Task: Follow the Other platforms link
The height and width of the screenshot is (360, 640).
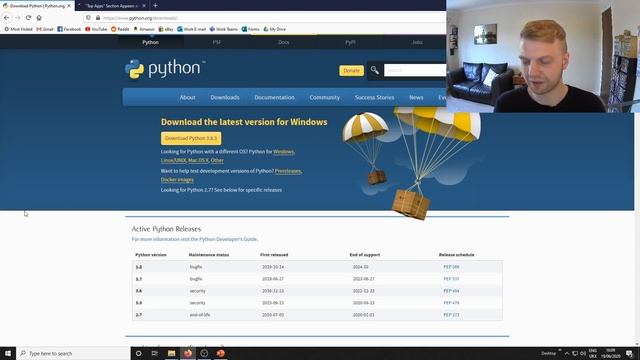Action: (x=217, y=160)
